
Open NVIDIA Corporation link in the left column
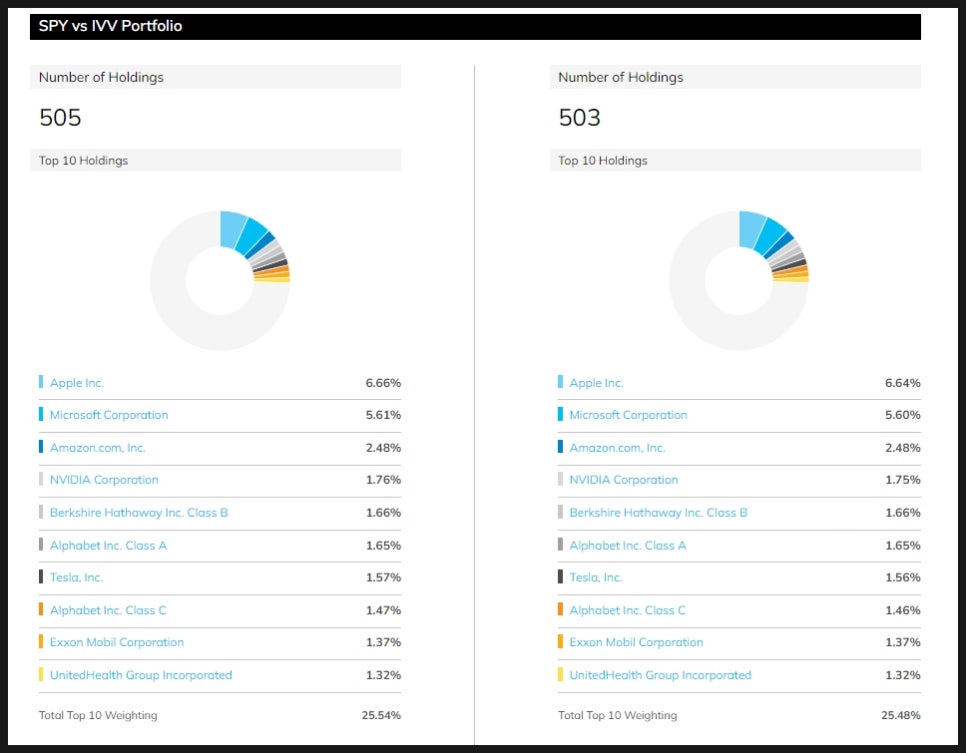click(104, 479)
